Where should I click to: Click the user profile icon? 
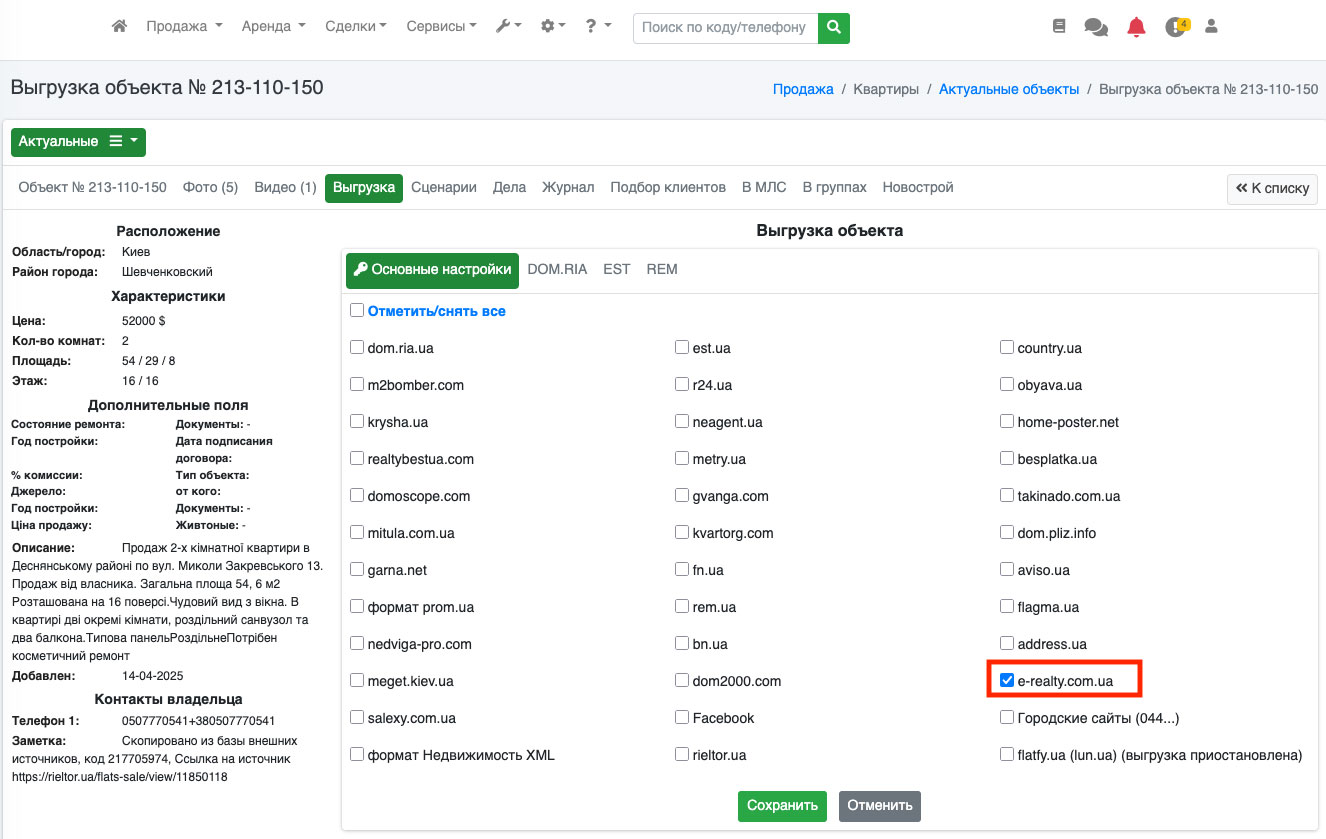1211,27
